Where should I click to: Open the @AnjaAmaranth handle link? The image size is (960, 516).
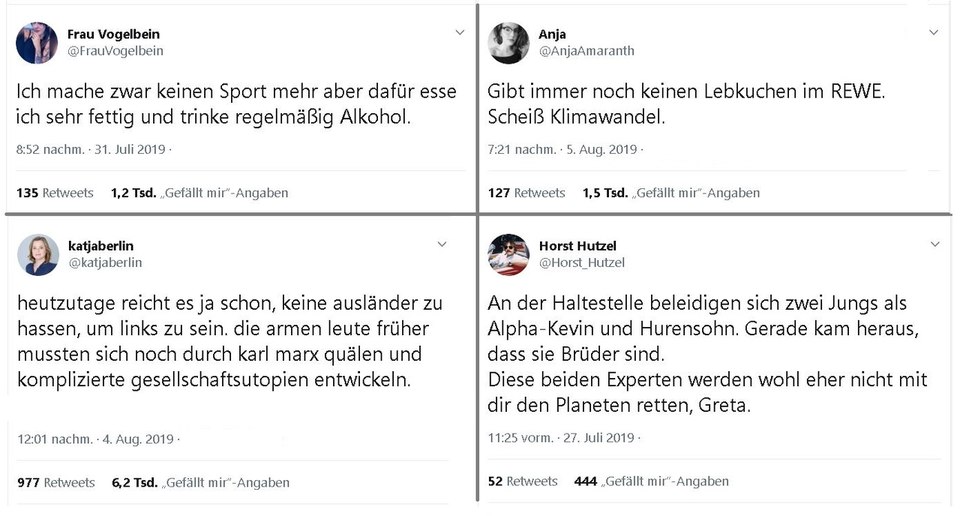tap(587, 51)
